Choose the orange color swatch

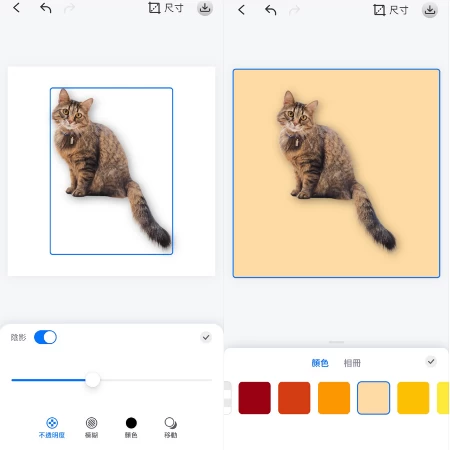(334, 398)
